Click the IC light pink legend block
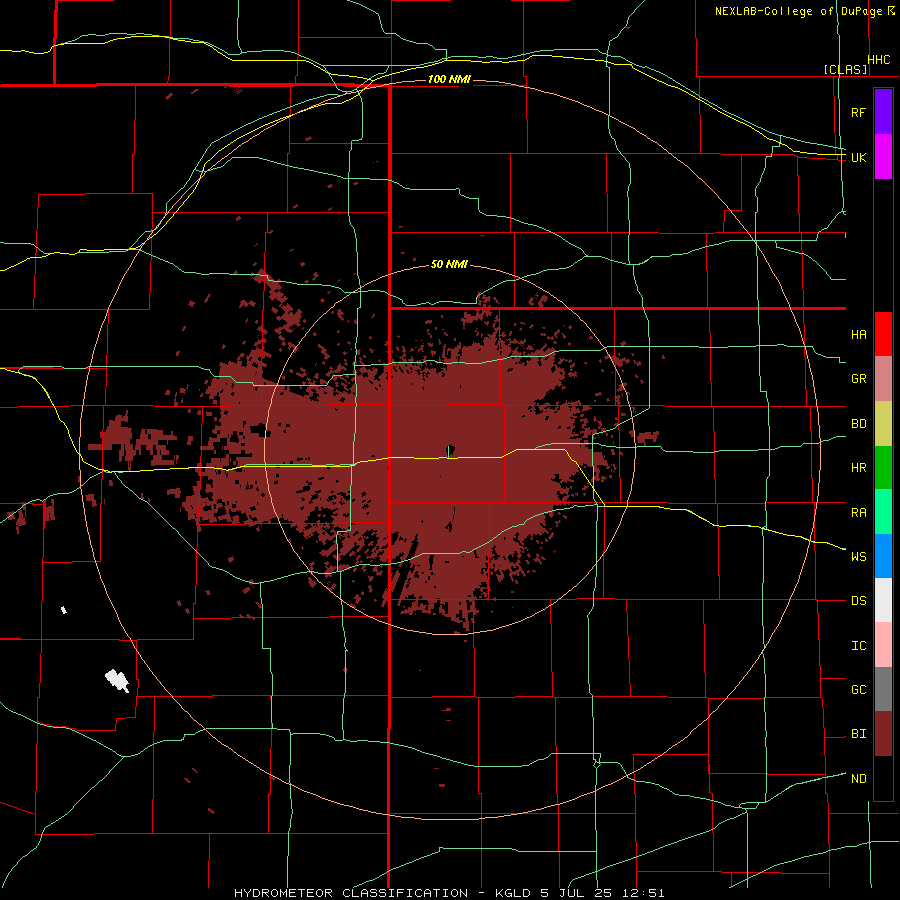900x900 pixels. tap(883, 645)
